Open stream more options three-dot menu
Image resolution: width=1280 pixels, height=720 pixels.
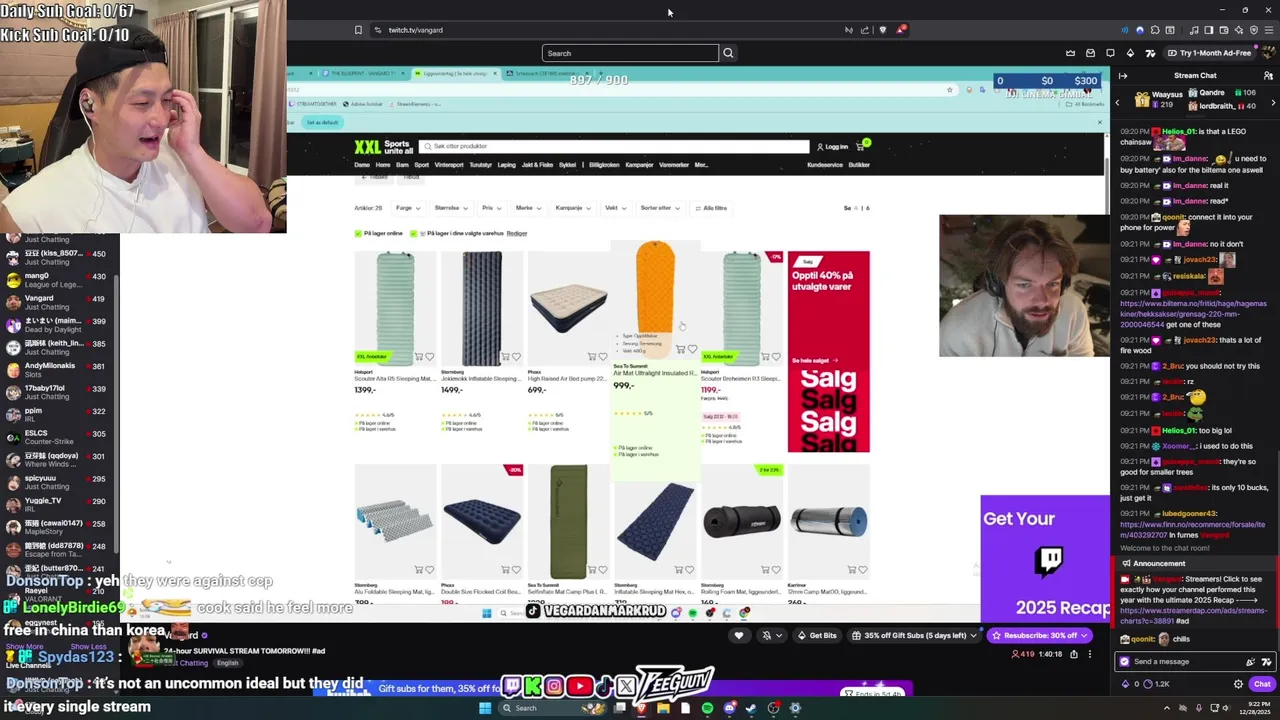click(x=1091, y=654)
